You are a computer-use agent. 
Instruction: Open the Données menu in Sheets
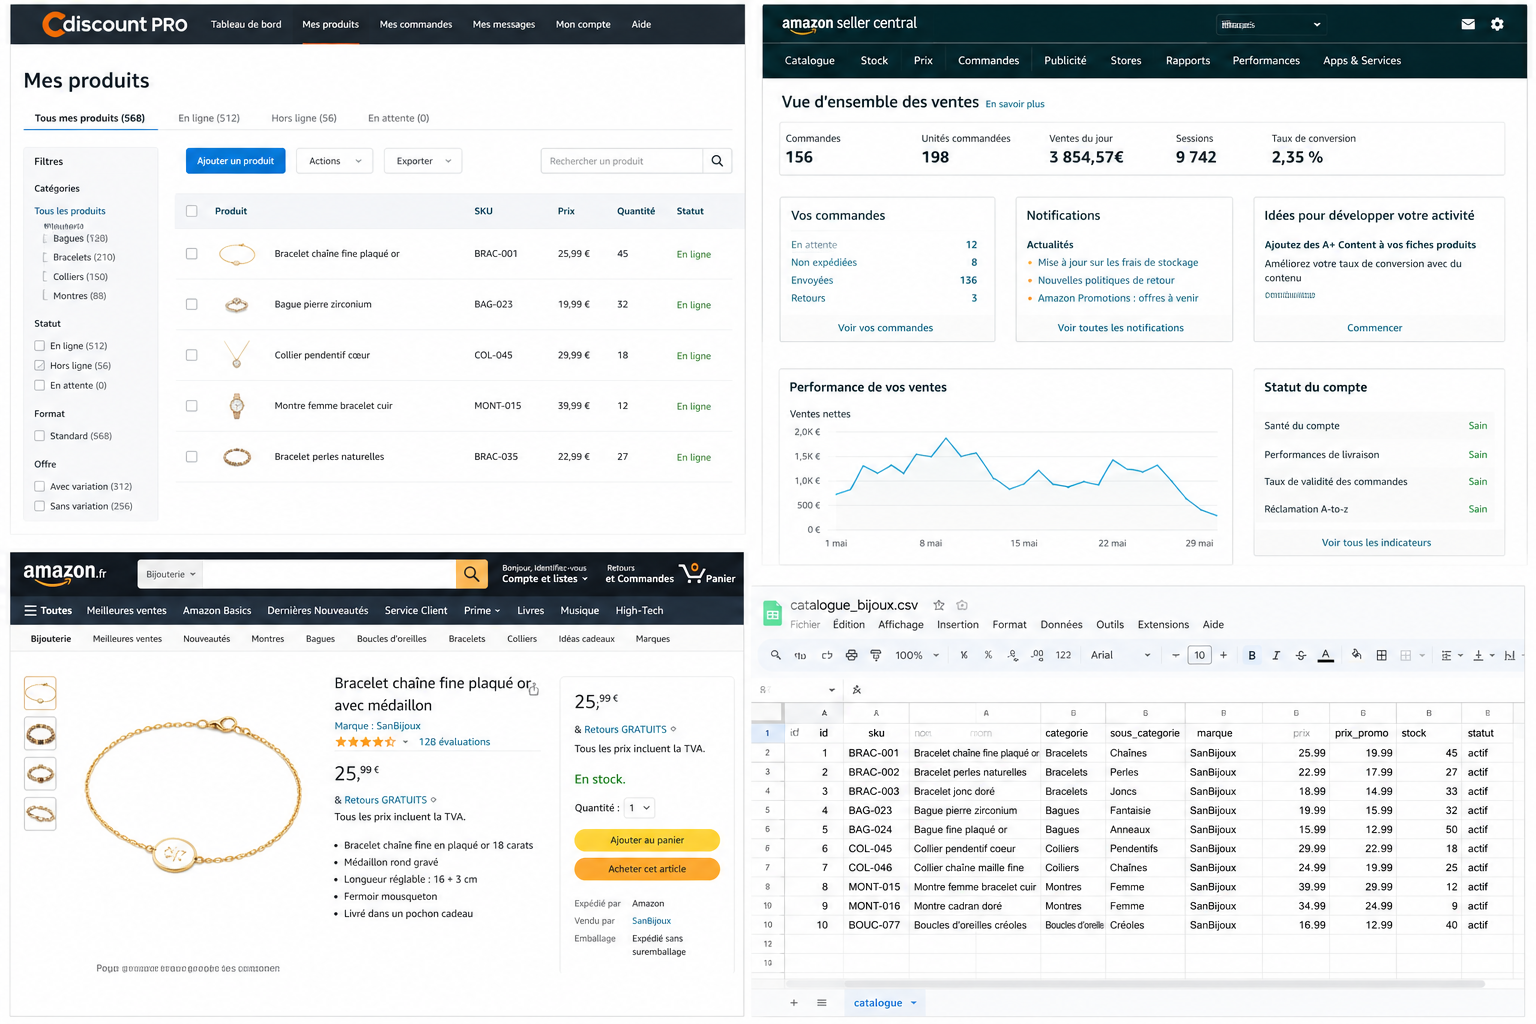(x=1061, y=625)
